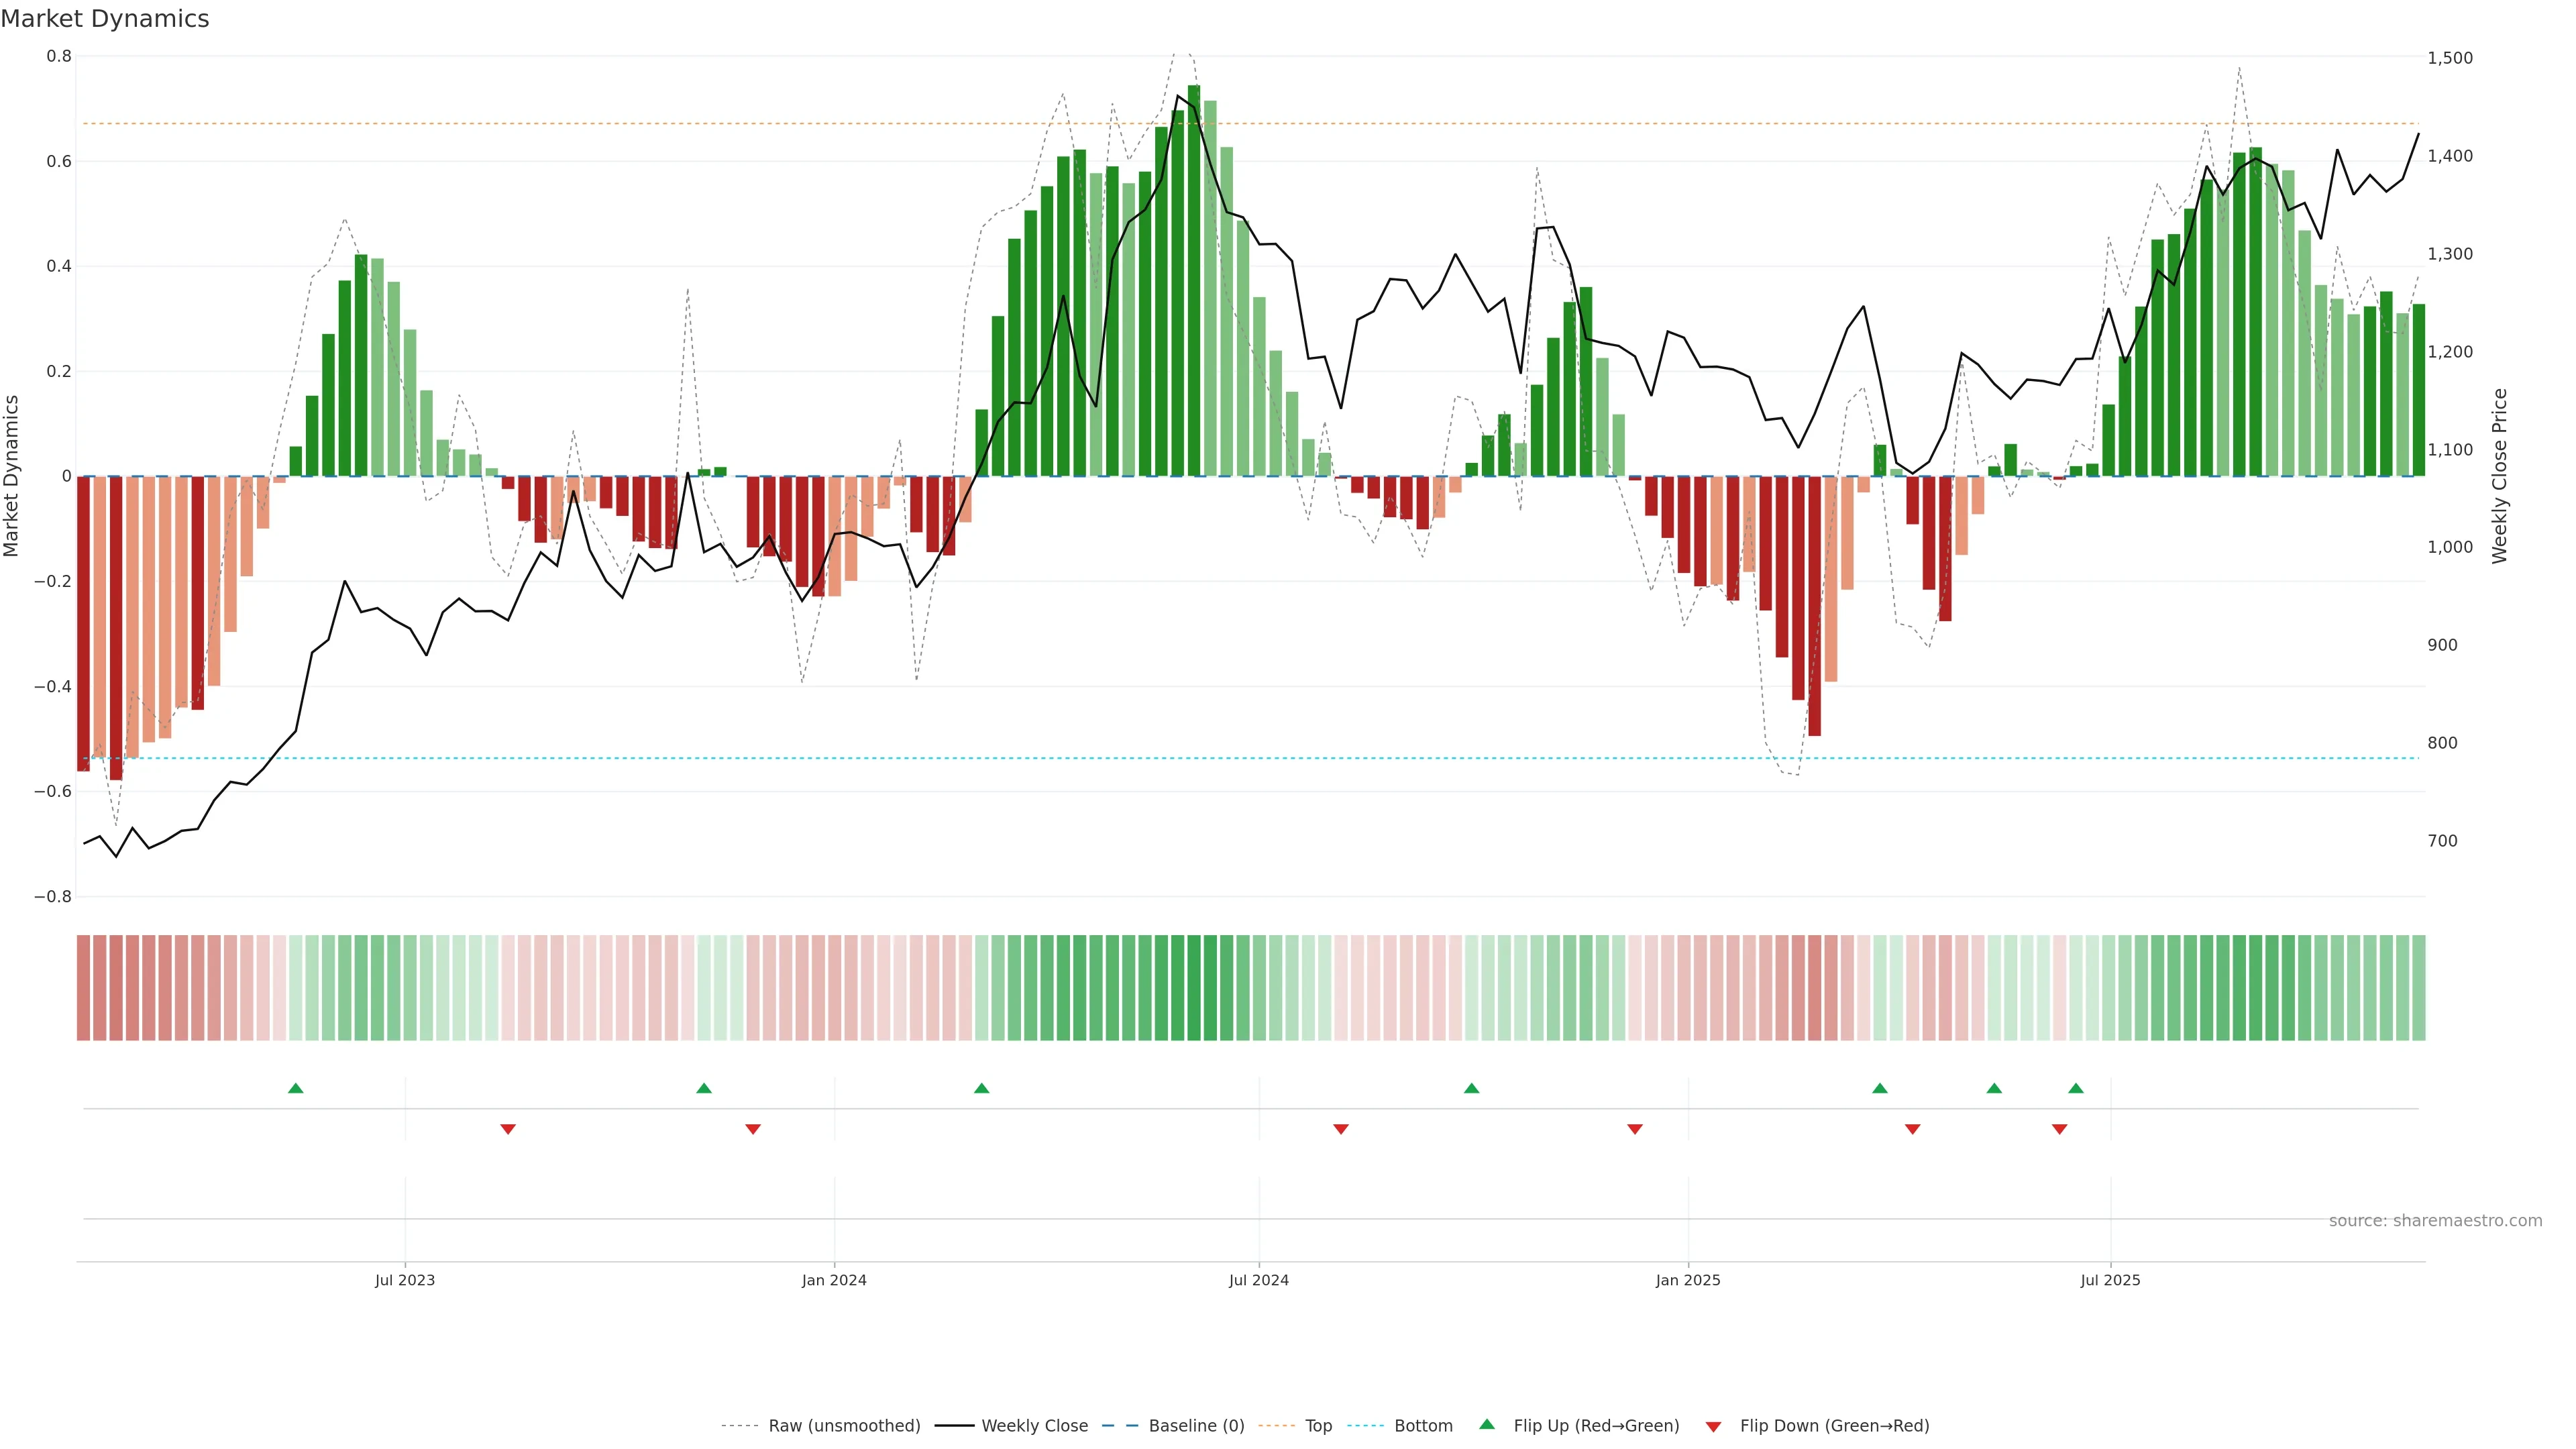Screen dimensions: 2576x1449
Task: Toggle the Weekly Close legend entry
Action: [x=1034, y=1426]
